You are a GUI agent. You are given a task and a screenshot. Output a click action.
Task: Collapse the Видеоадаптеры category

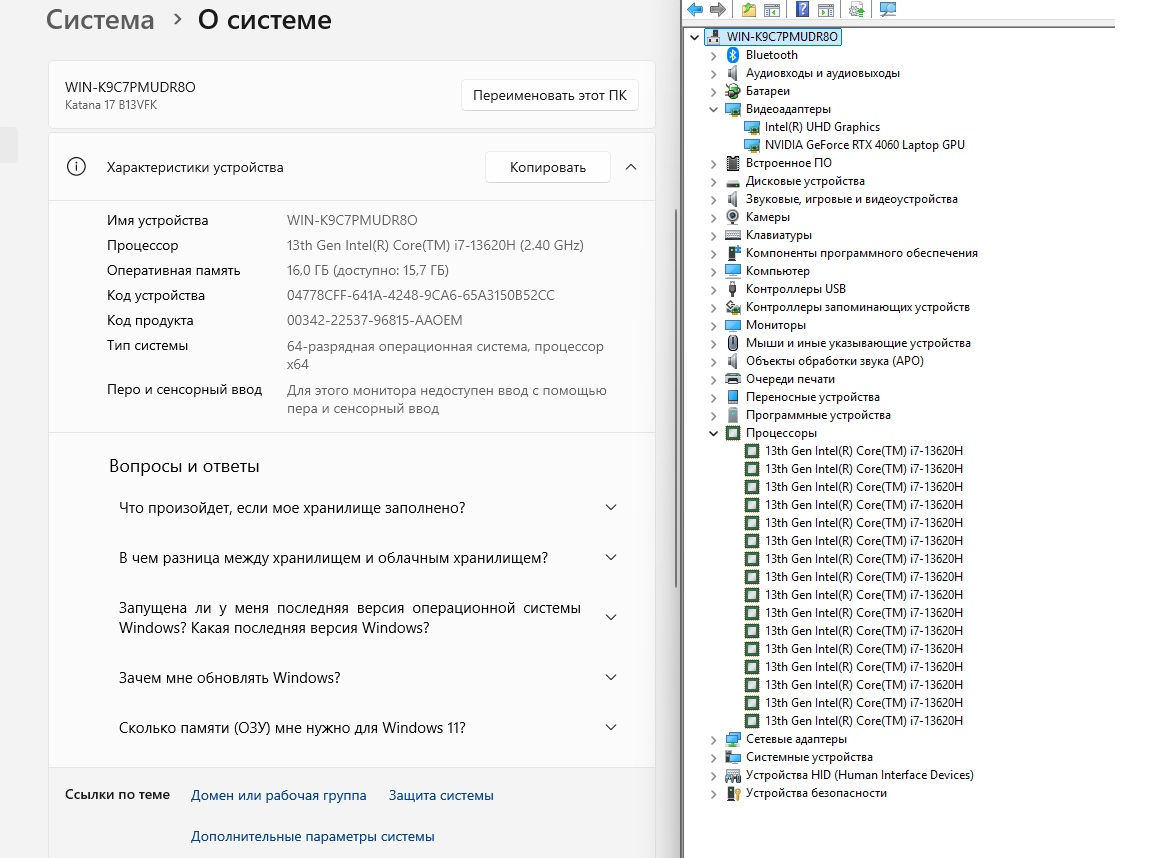(x=714, y=109)
